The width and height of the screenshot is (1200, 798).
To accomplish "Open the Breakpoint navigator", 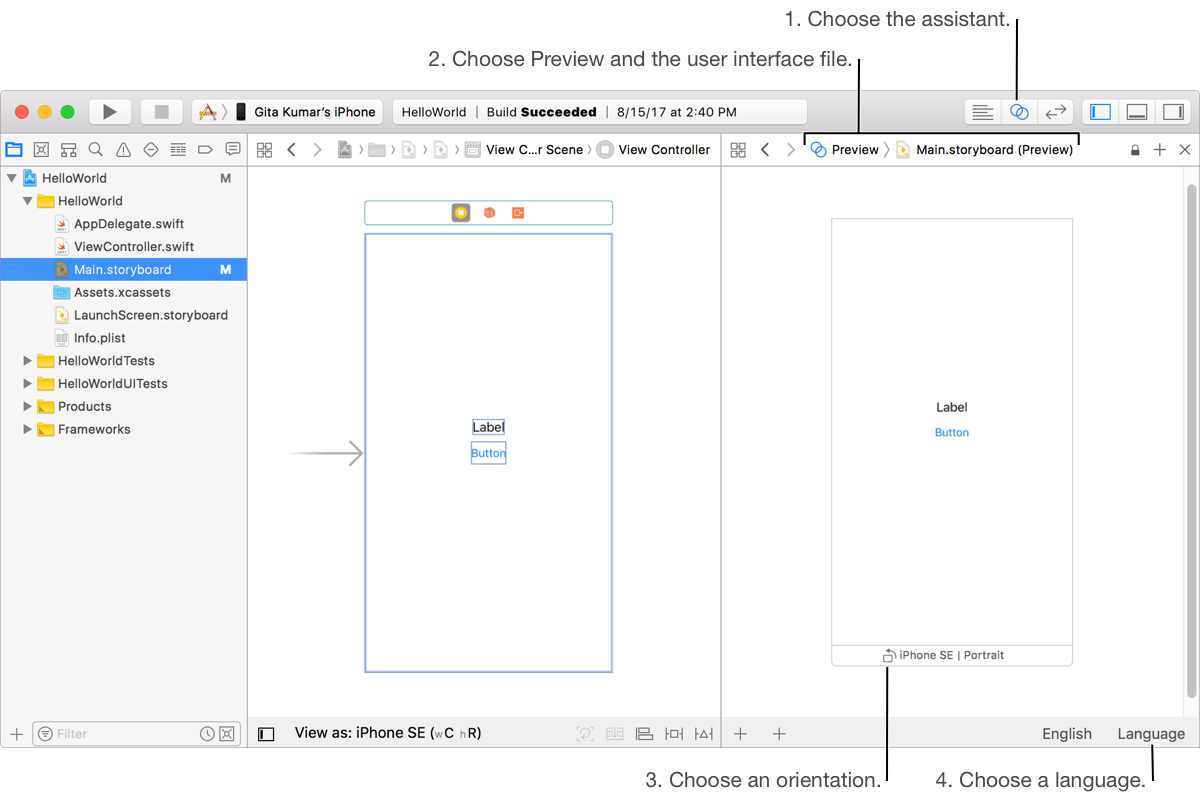I will 205,150.
